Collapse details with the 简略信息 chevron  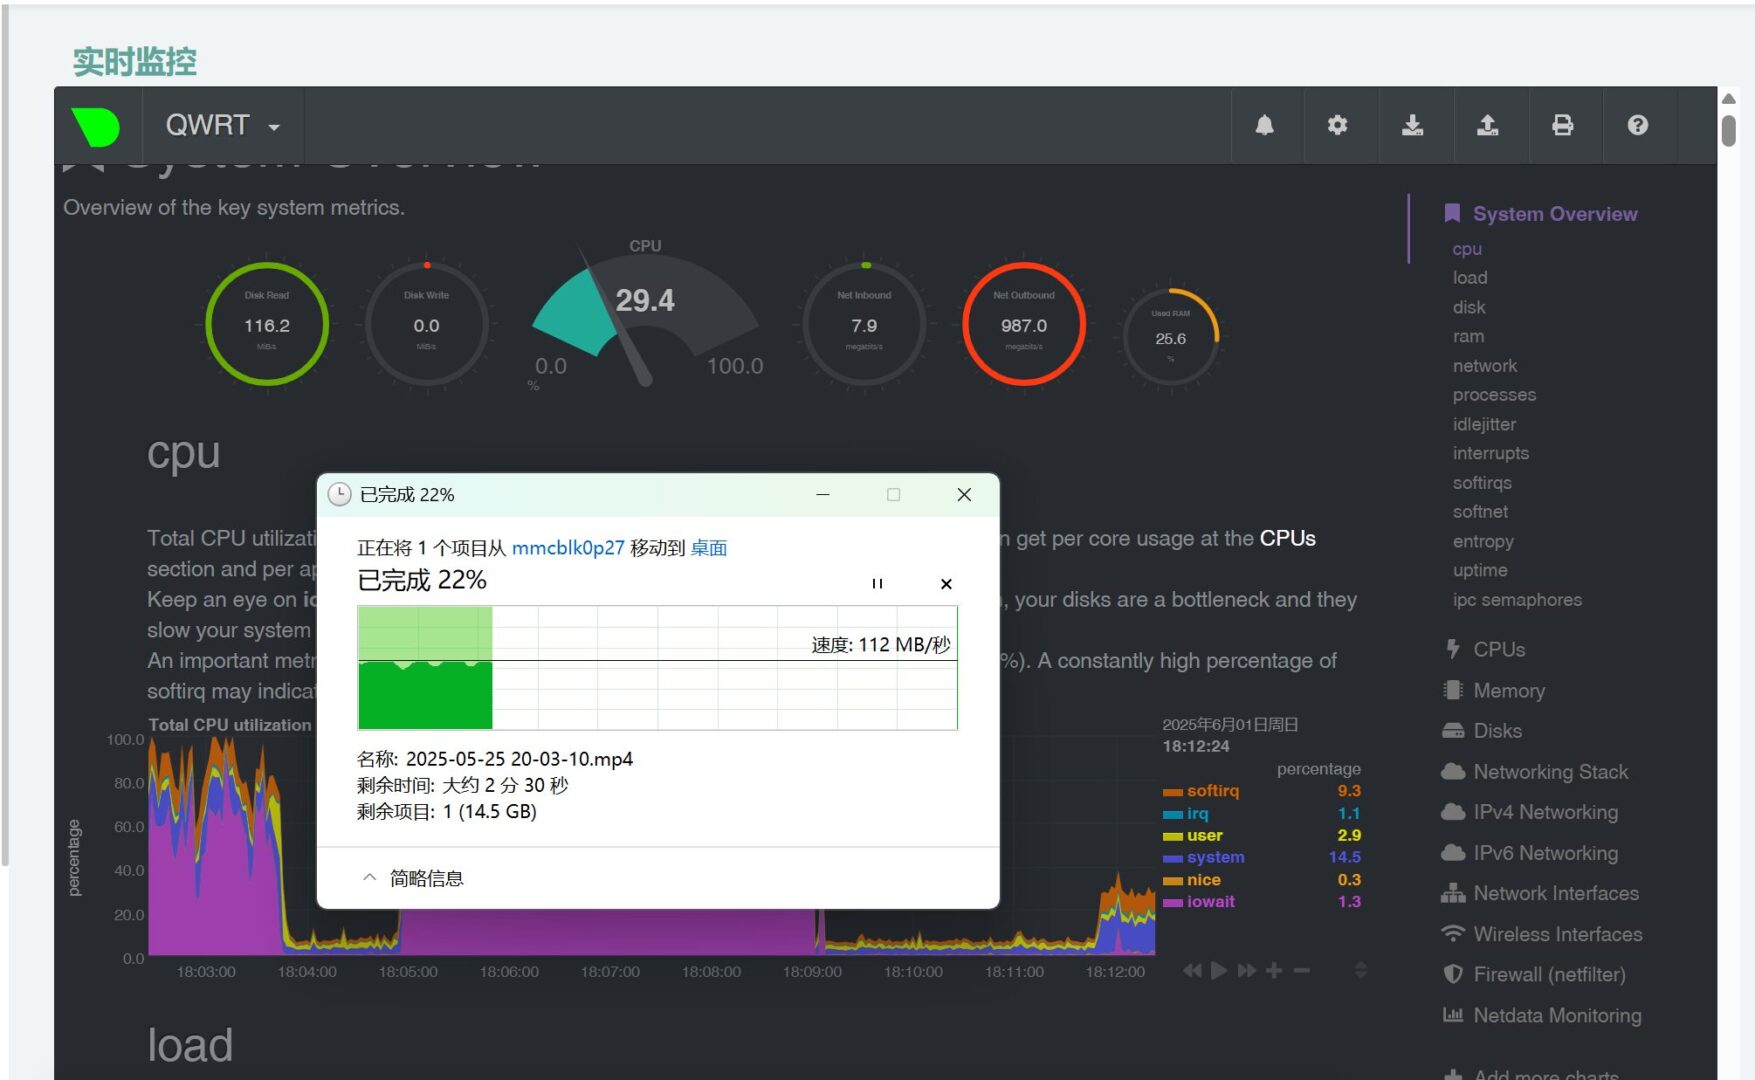[x=370, y=878]
